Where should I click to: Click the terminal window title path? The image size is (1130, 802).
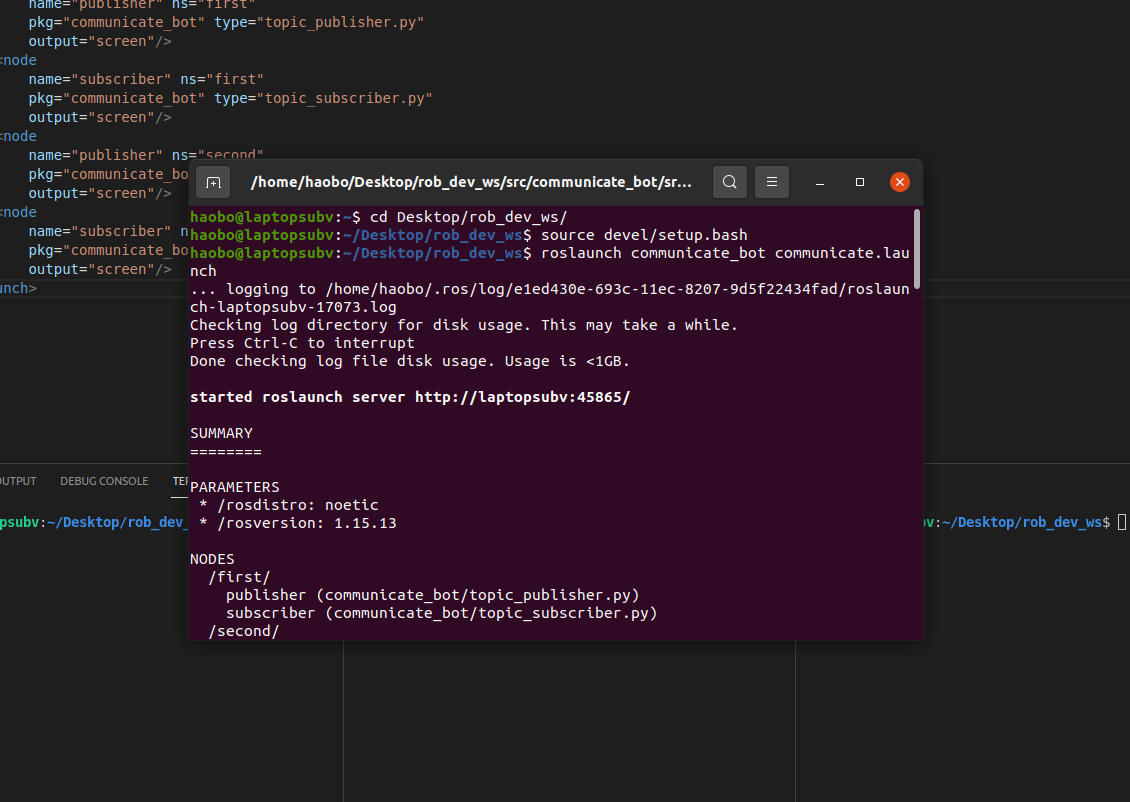(x=471, y=182)
